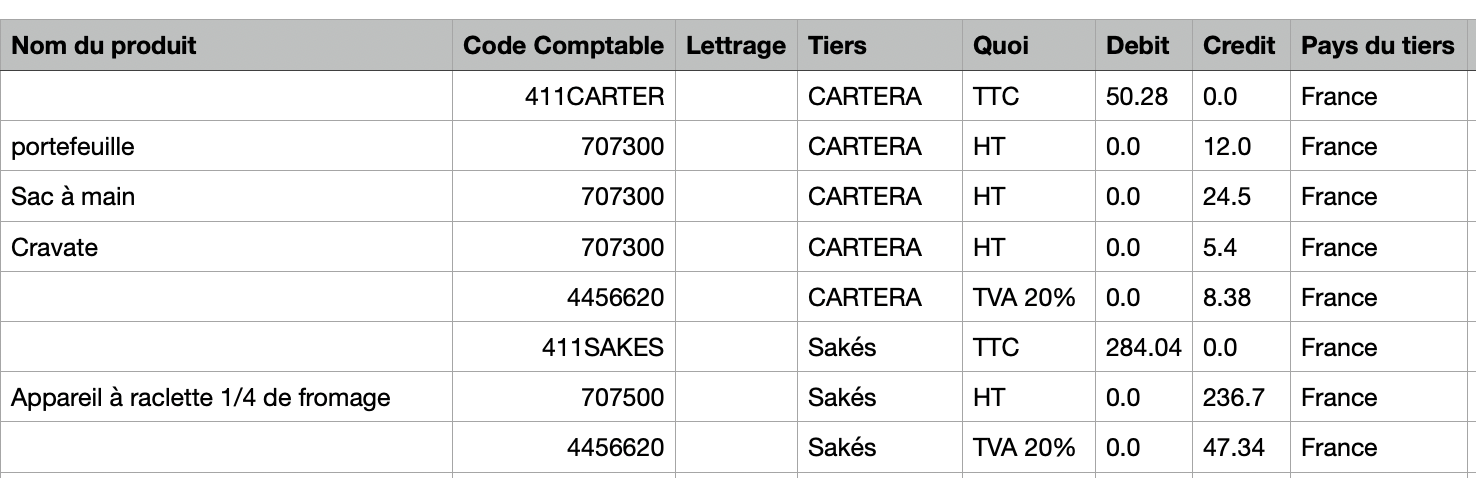Click 'Appareil à raclette 1/4 de fromage' cell
The height and width of the screenshot is (478, 1476).
click(226, 397)
